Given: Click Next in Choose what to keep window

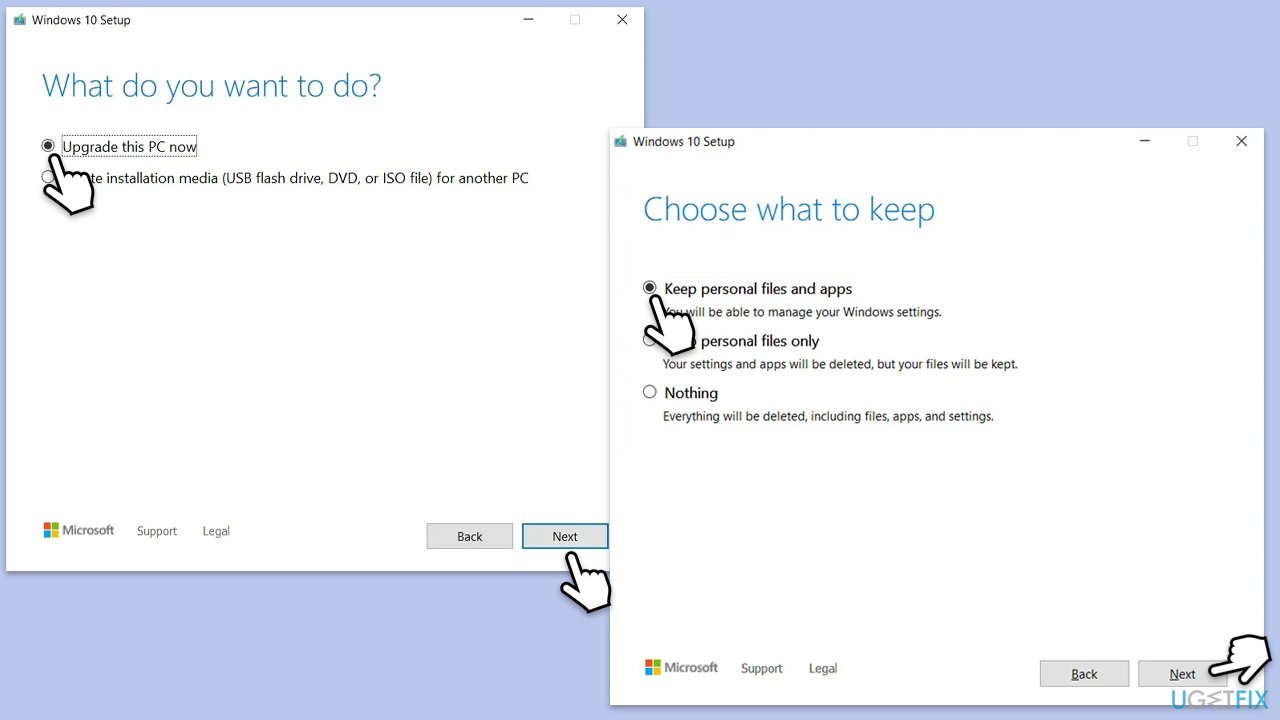Looking at the screenshot, I should [1182, 674].
